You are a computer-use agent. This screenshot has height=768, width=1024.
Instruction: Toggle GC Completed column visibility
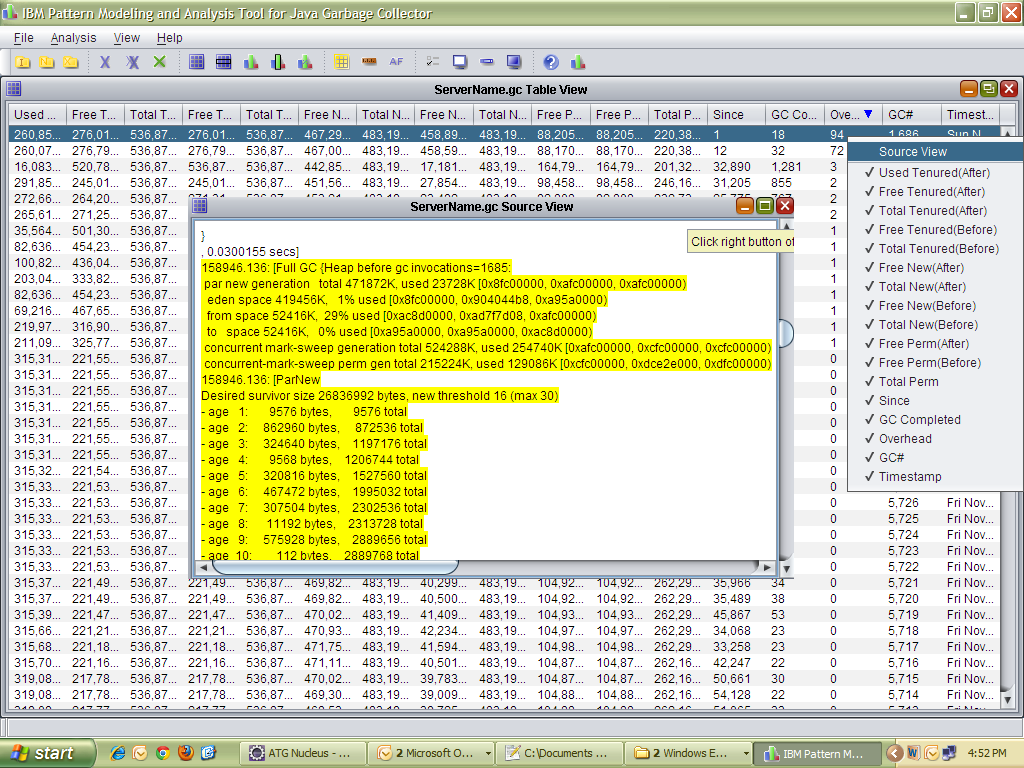(935, 419)
